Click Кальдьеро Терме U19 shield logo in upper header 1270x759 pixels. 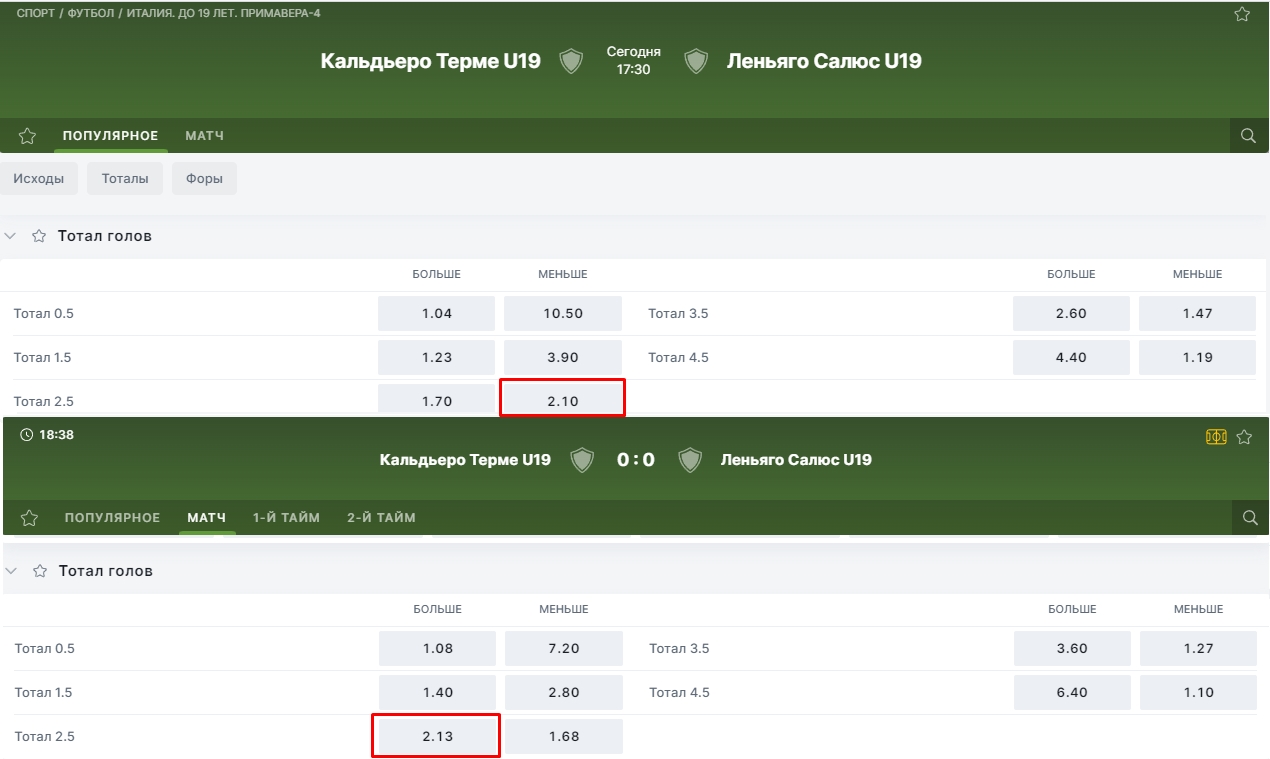click(x=571, y=61)
